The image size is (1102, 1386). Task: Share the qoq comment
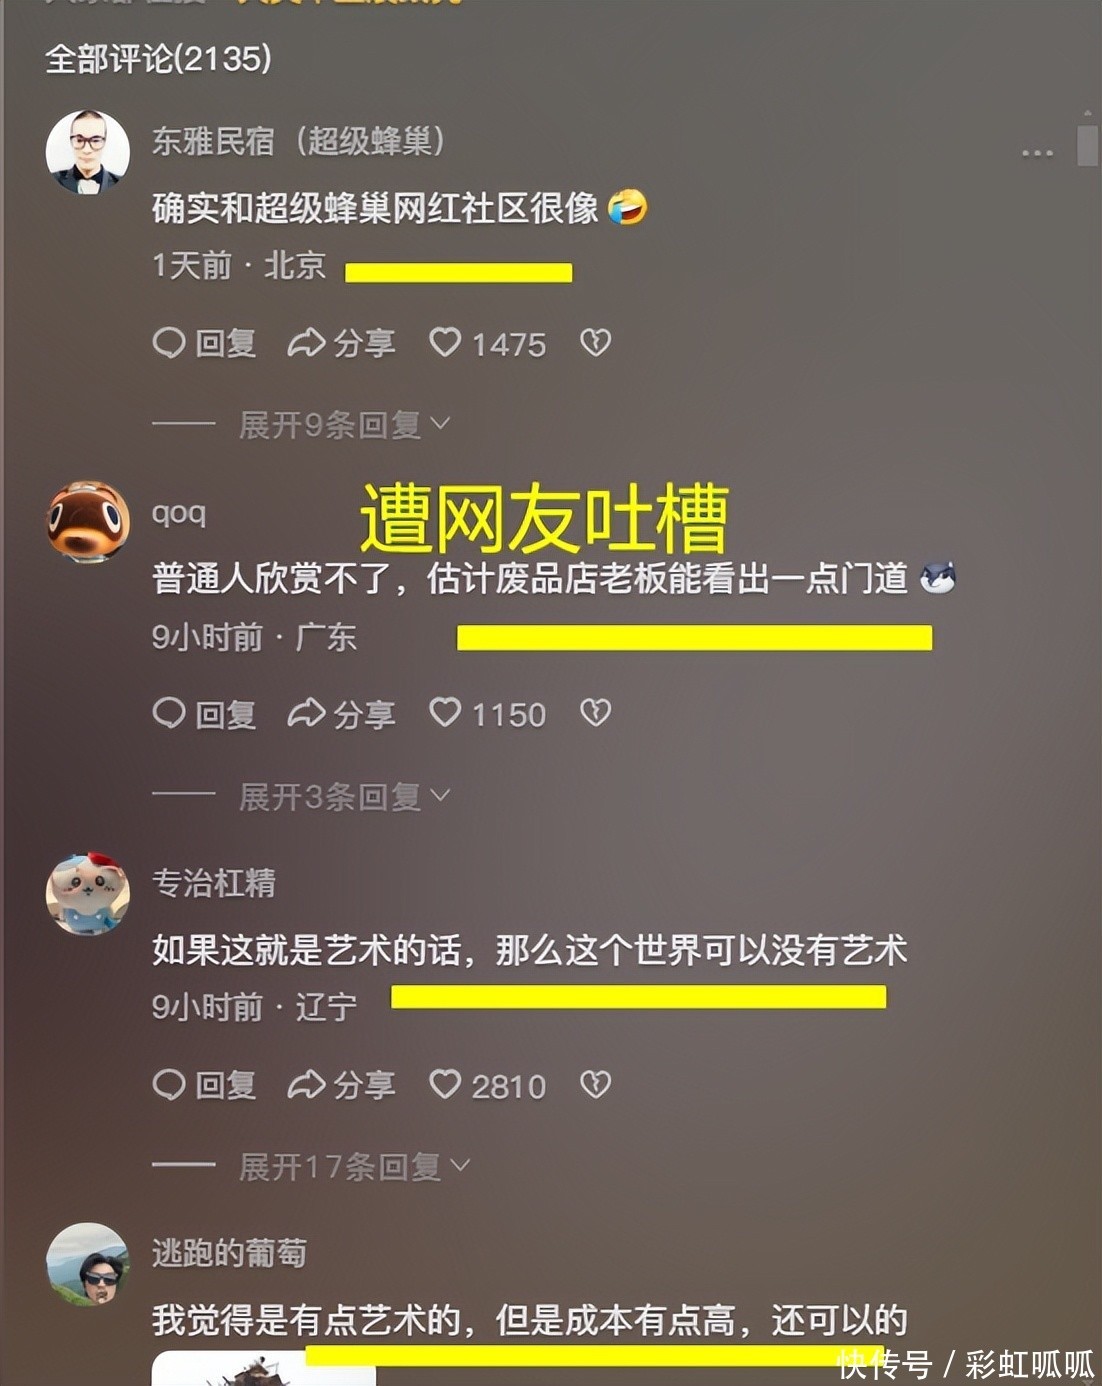[x=342, y=714]
